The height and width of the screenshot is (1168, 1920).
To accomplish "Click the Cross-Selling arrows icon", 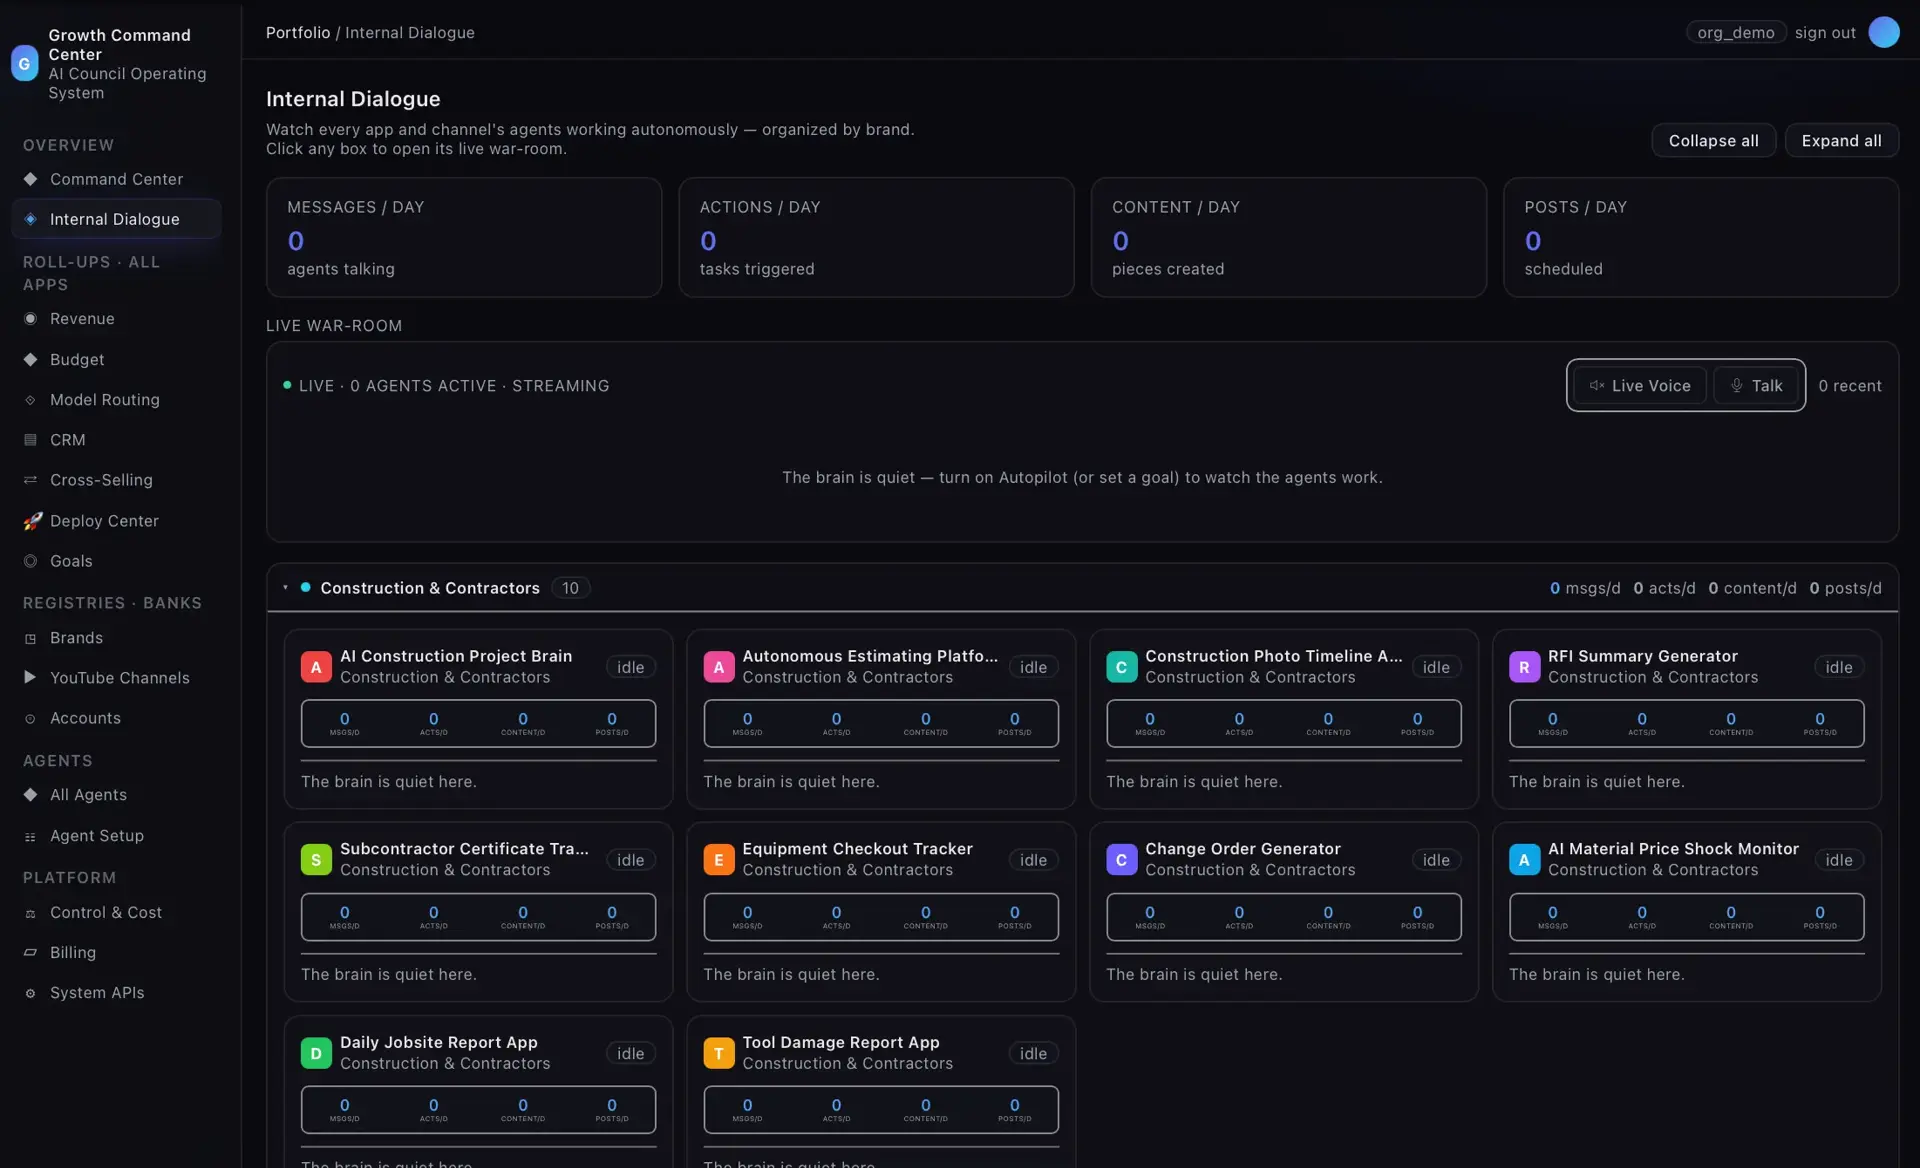I will pyautogui.click(x=30, y=480).
